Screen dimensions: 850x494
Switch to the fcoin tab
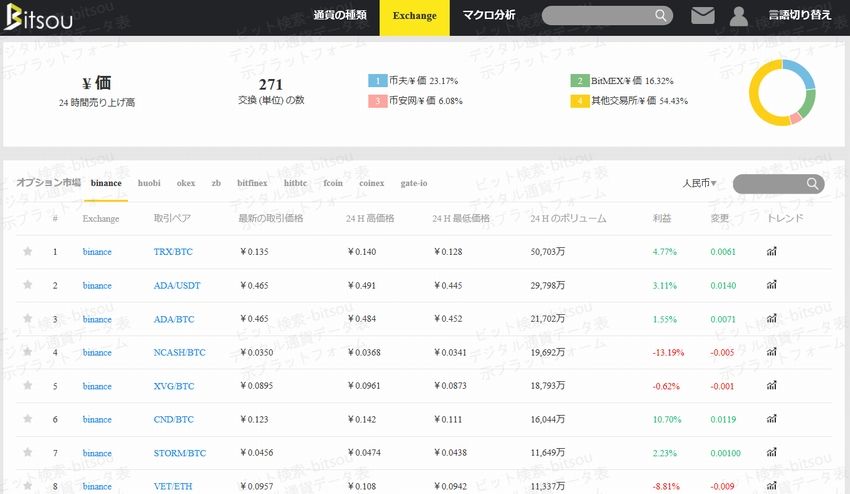(x=333, y=183)
